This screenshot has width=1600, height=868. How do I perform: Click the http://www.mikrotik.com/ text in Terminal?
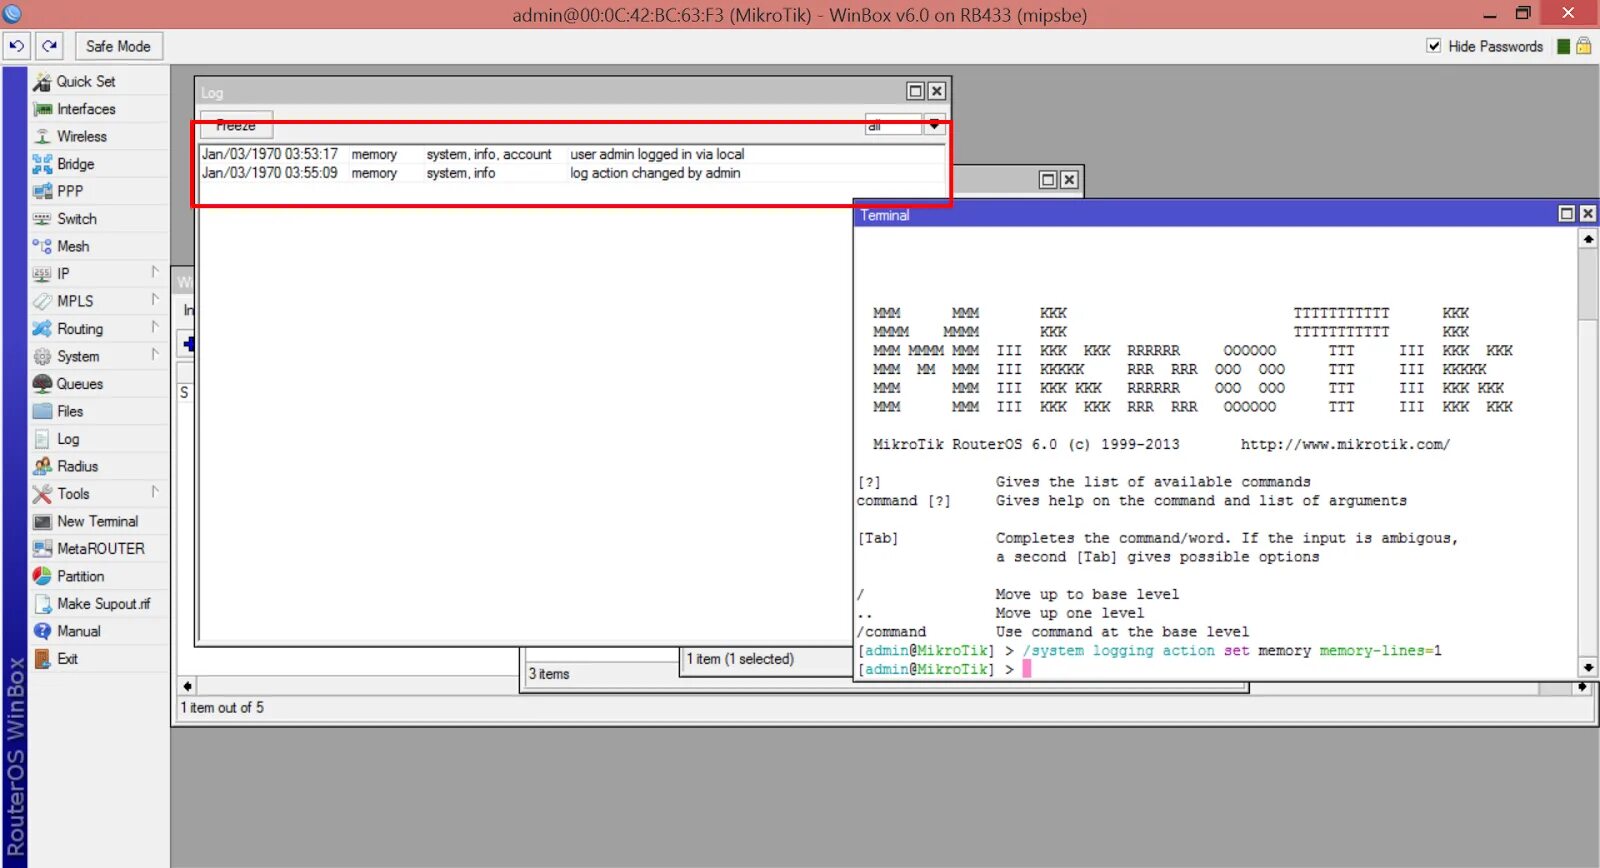(1345, 444)
